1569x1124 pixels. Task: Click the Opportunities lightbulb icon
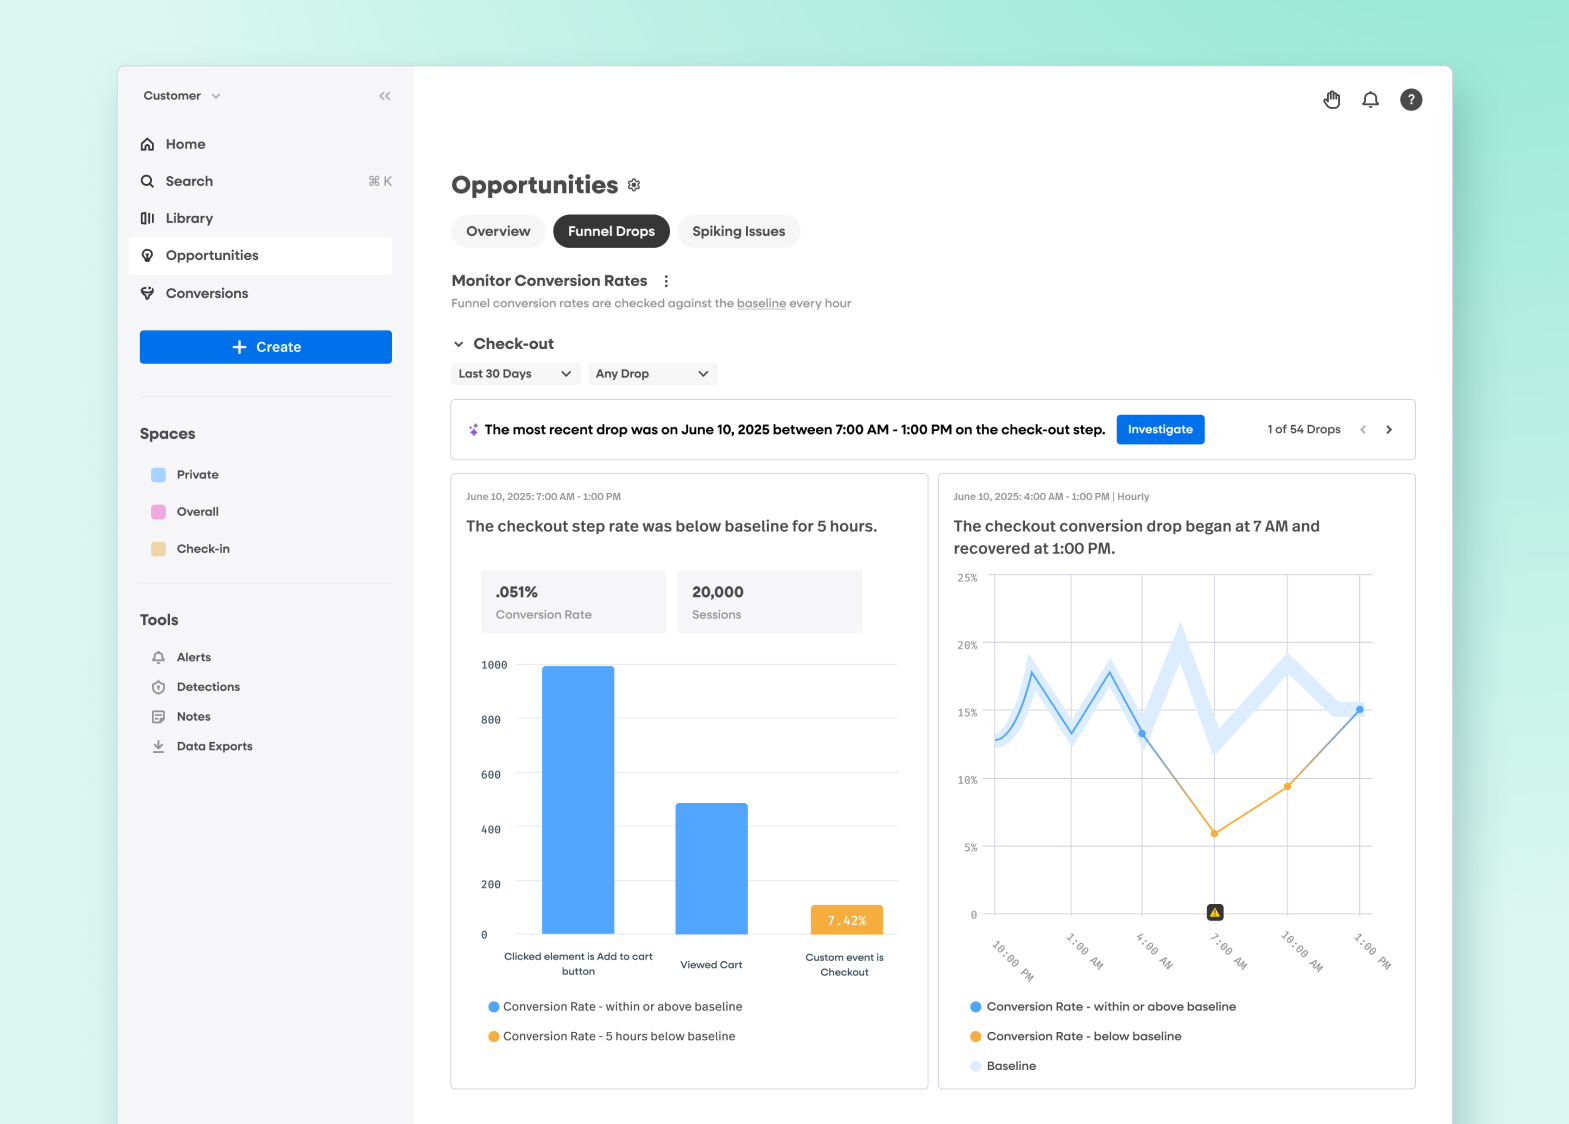click(147, 255)
